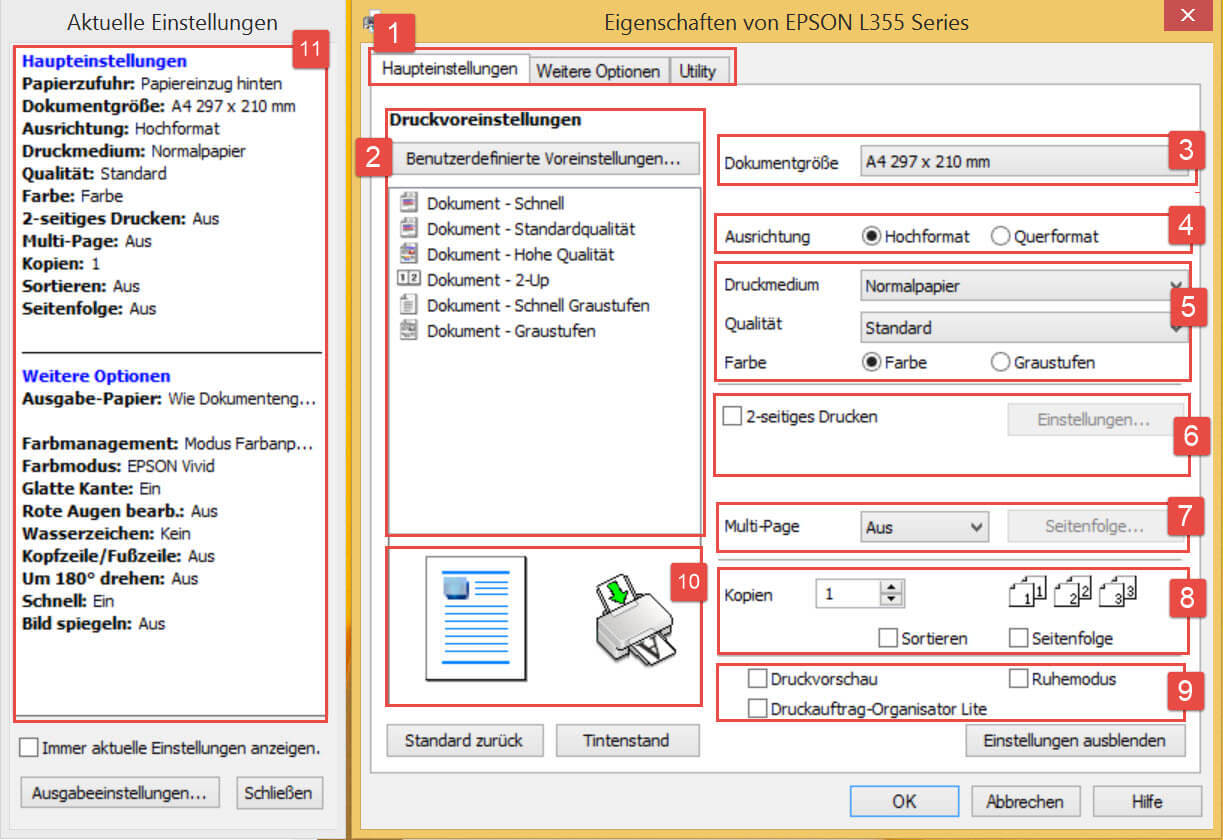
Task: Click the Schließen button
Action: point(280,793)
